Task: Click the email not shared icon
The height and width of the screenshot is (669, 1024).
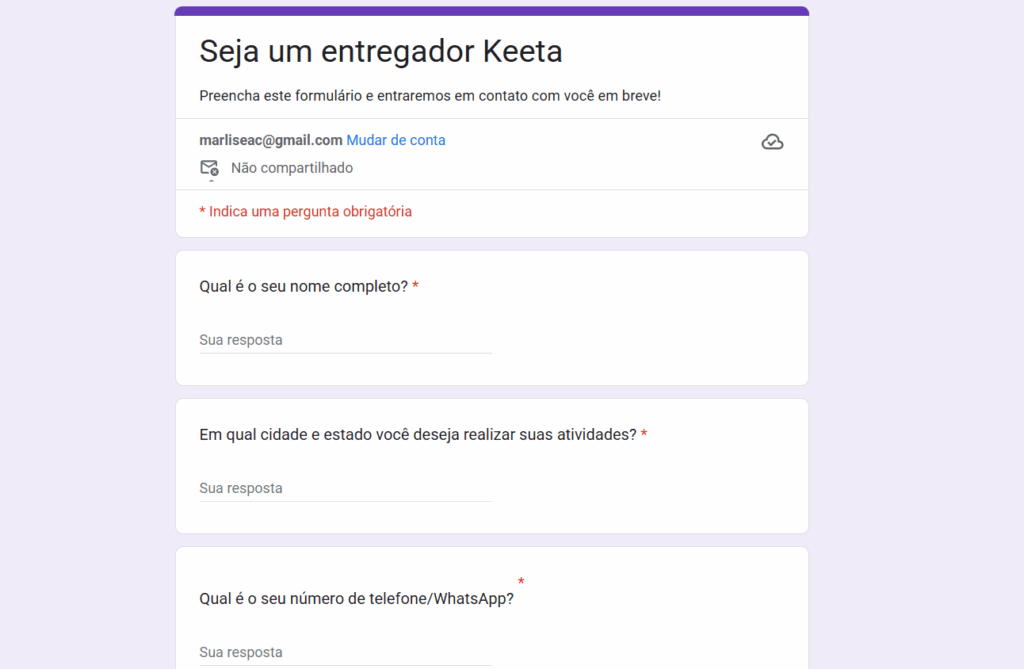Action: 209,169
